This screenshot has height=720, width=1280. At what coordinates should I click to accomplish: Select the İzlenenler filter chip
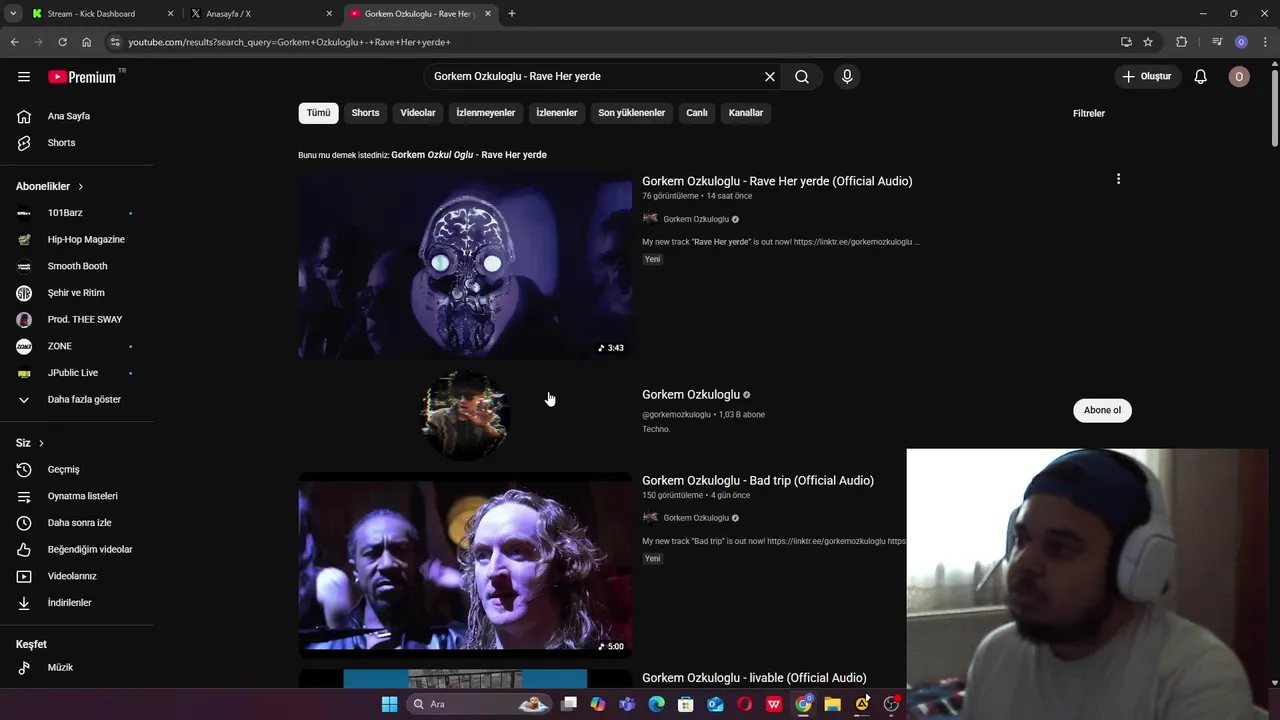pos(556,113)
